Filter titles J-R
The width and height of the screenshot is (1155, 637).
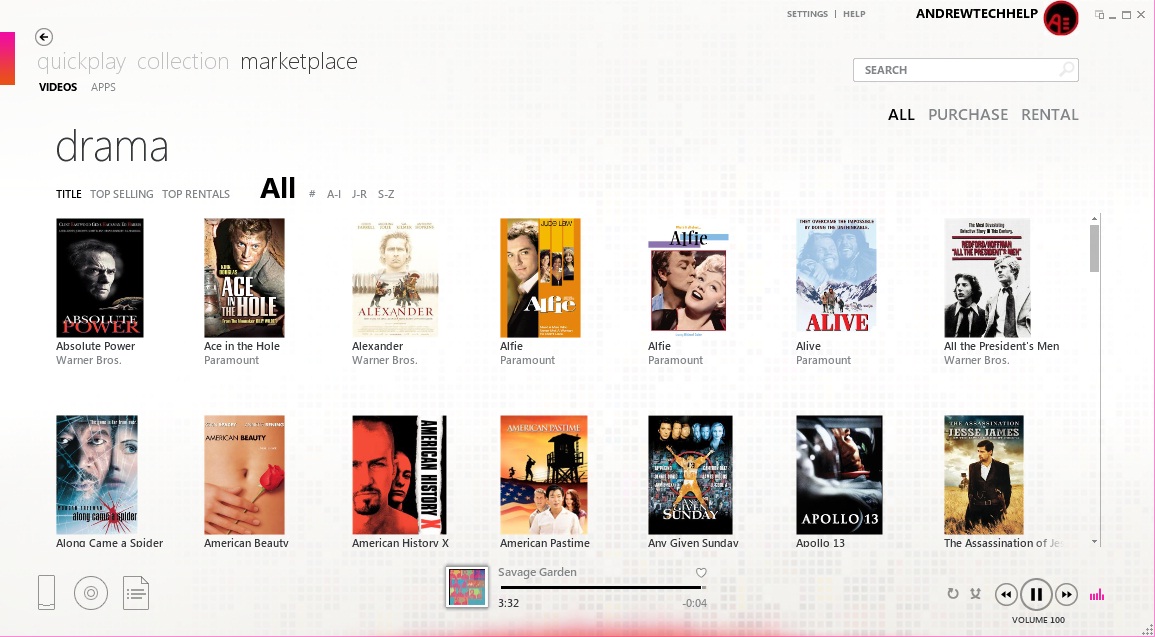point(359,194)
